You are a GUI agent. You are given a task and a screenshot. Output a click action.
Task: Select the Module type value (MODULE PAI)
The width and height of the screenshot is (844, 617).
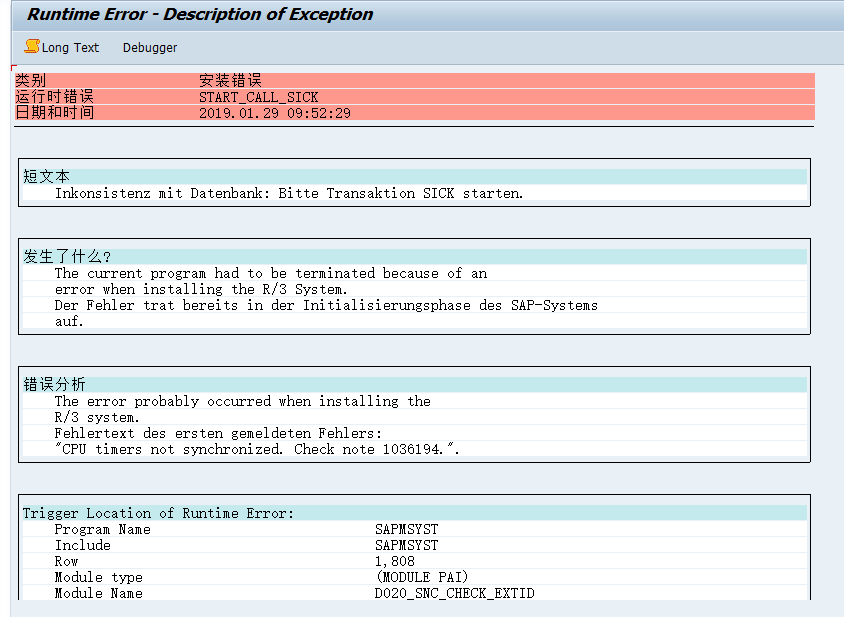coord(422,577)
